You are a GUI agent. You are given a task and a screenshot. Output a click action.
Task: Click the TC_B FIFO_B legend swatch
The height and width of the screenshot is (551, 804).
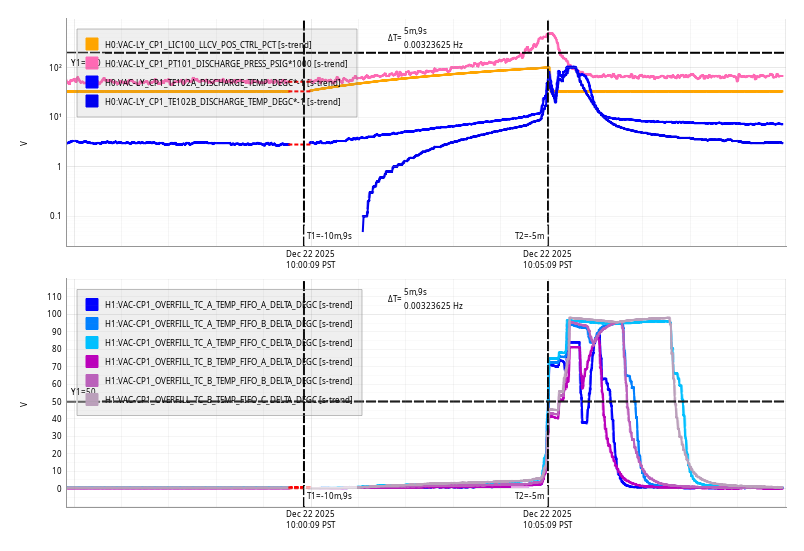92,380
